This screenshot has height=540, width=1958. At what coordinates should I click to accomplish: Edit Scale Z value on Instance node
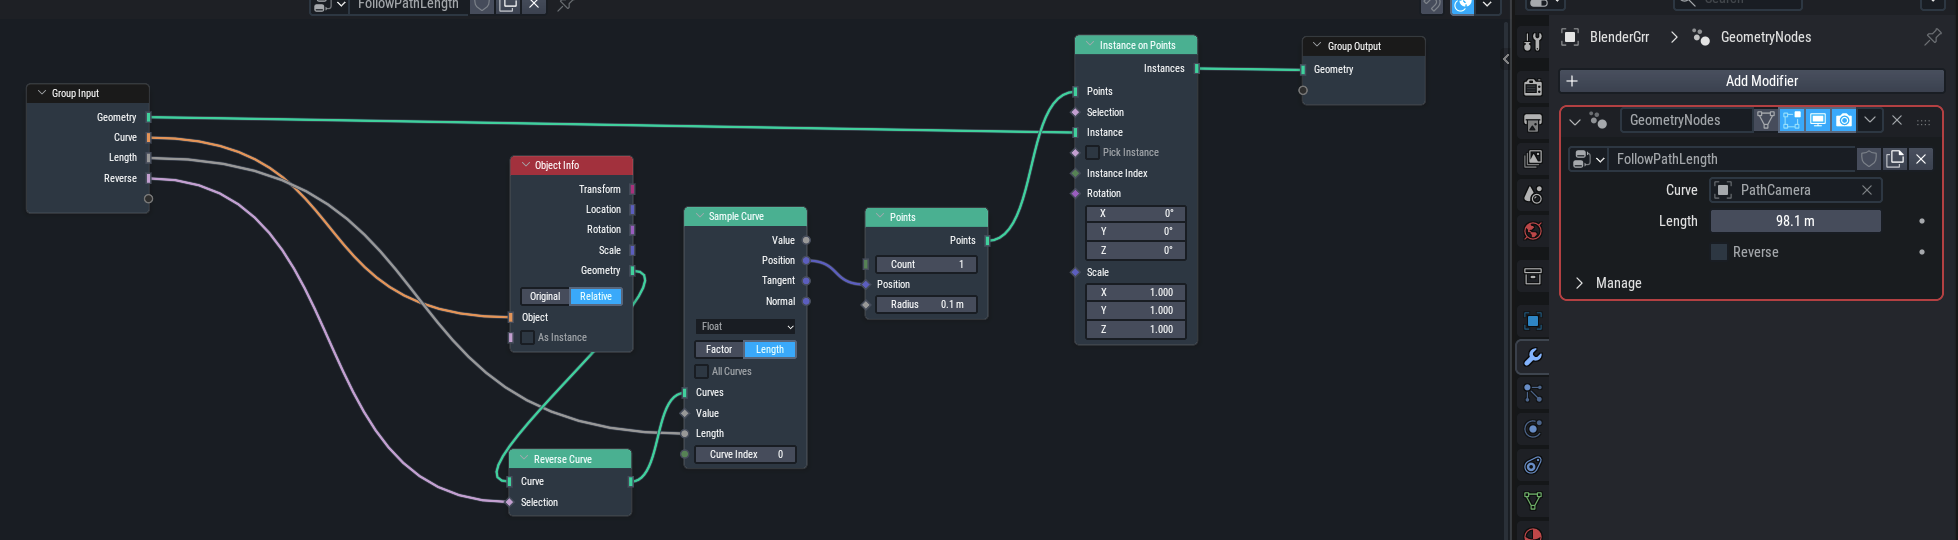(1135, 330)
